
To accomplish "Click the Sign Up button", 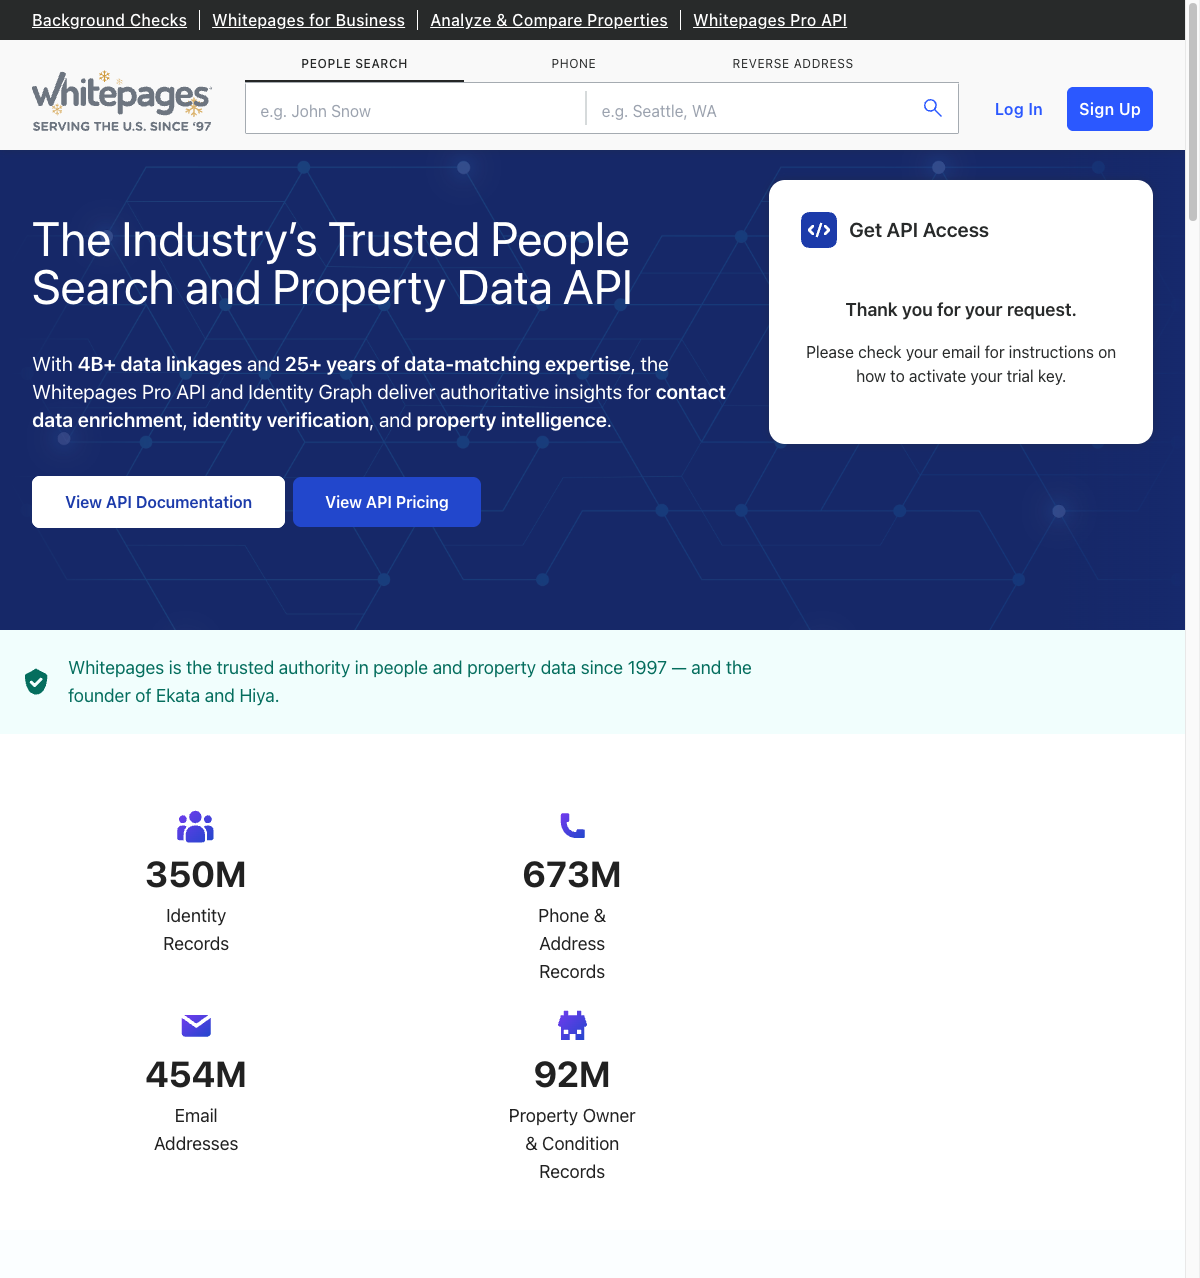I will pyautogui.click(x=1109, y=109).
